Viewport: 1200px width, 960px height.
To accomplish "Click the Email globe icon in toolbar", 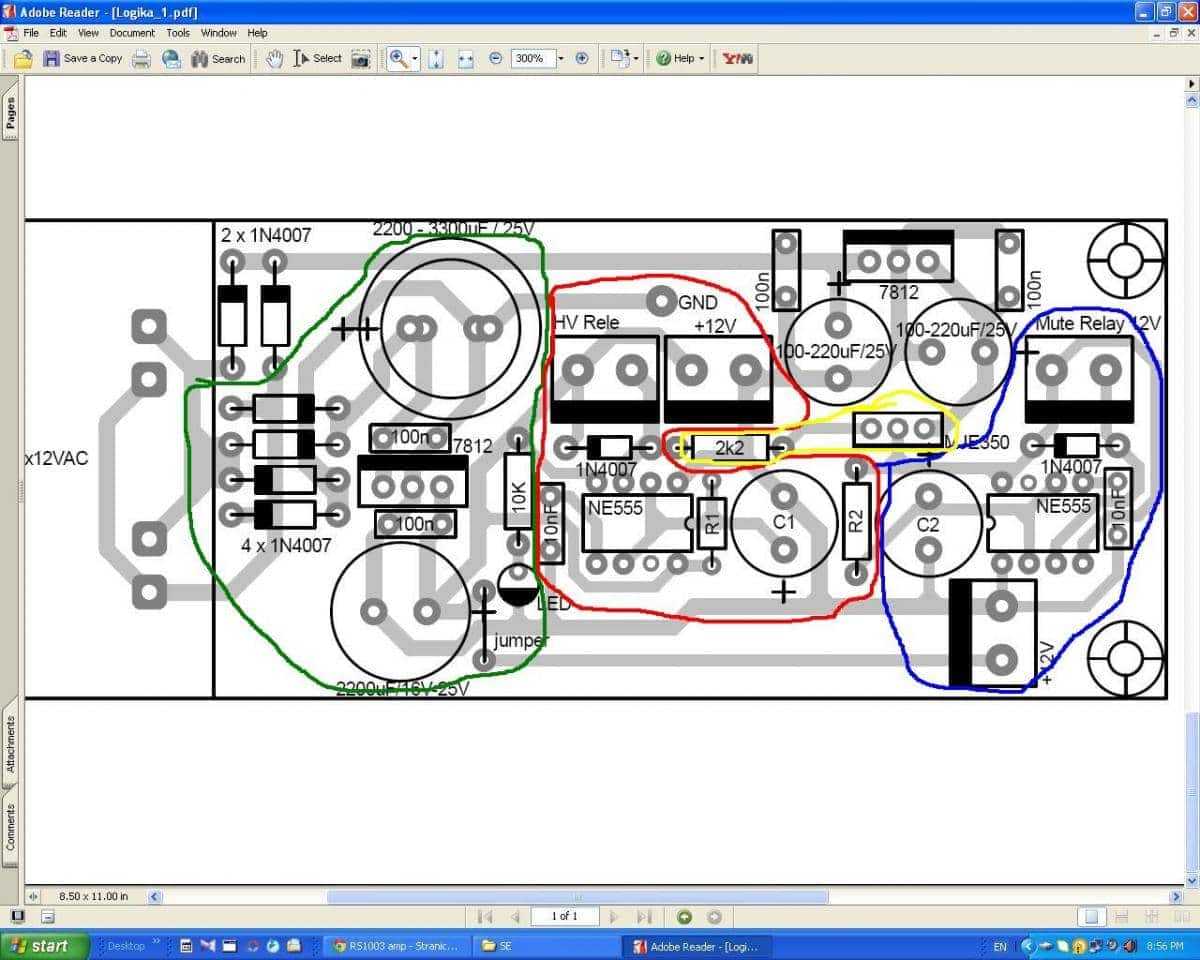I will [172, 59].
